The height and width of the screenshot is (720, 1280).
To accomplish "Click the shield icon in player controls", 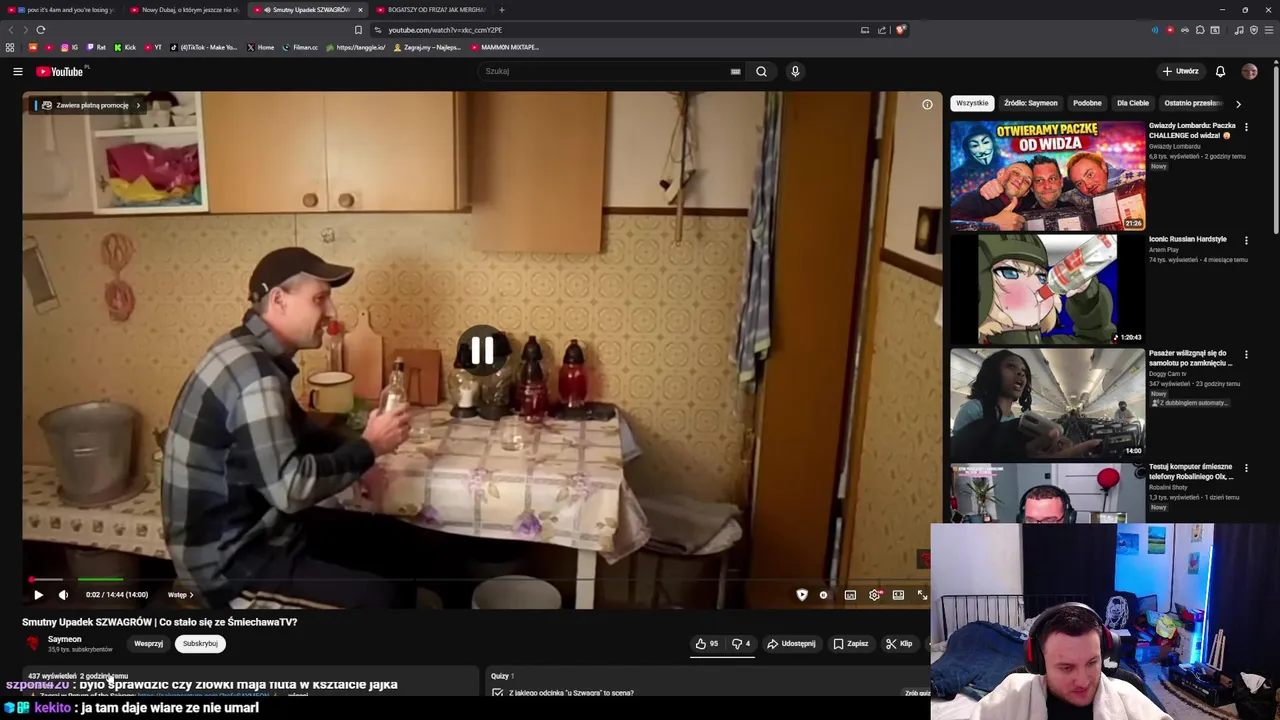I will point(801,595).
